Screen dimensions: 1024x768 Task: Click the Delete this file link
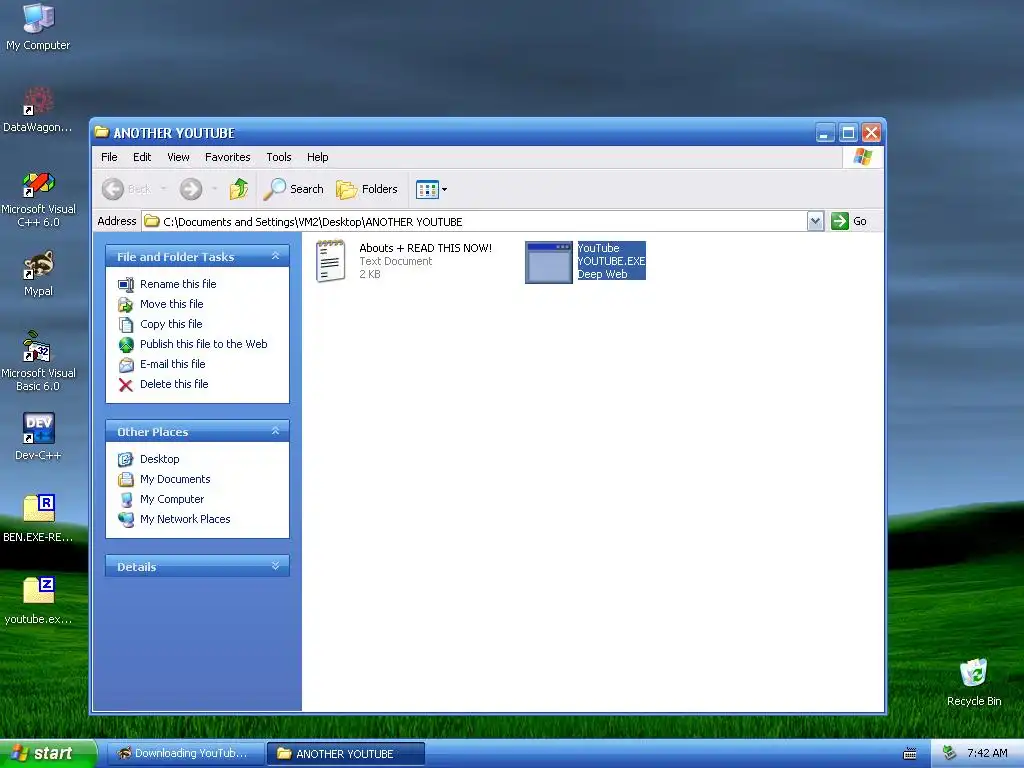[174, 384]
